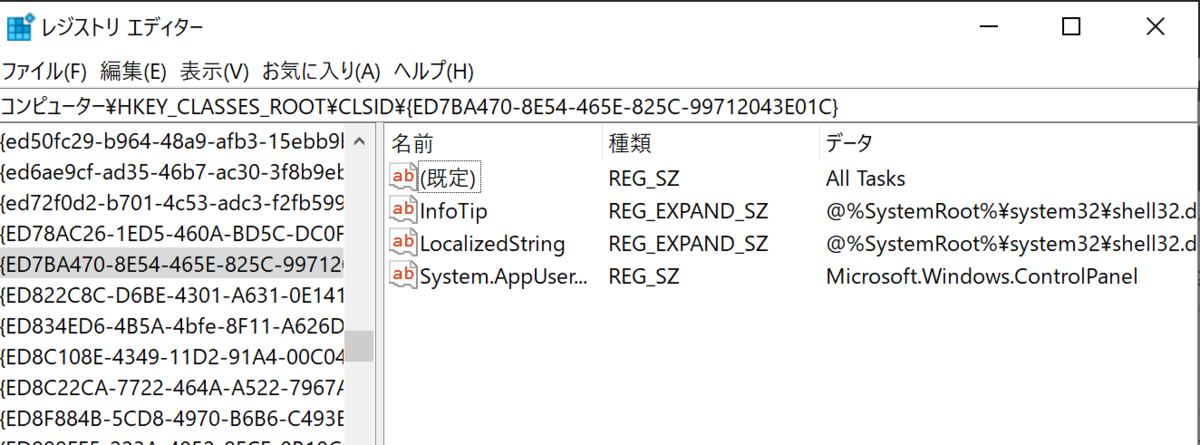Click REG_SZ type in (既定) row
This screenshot has width=1200, height=445.
click(x=646, y=179)
